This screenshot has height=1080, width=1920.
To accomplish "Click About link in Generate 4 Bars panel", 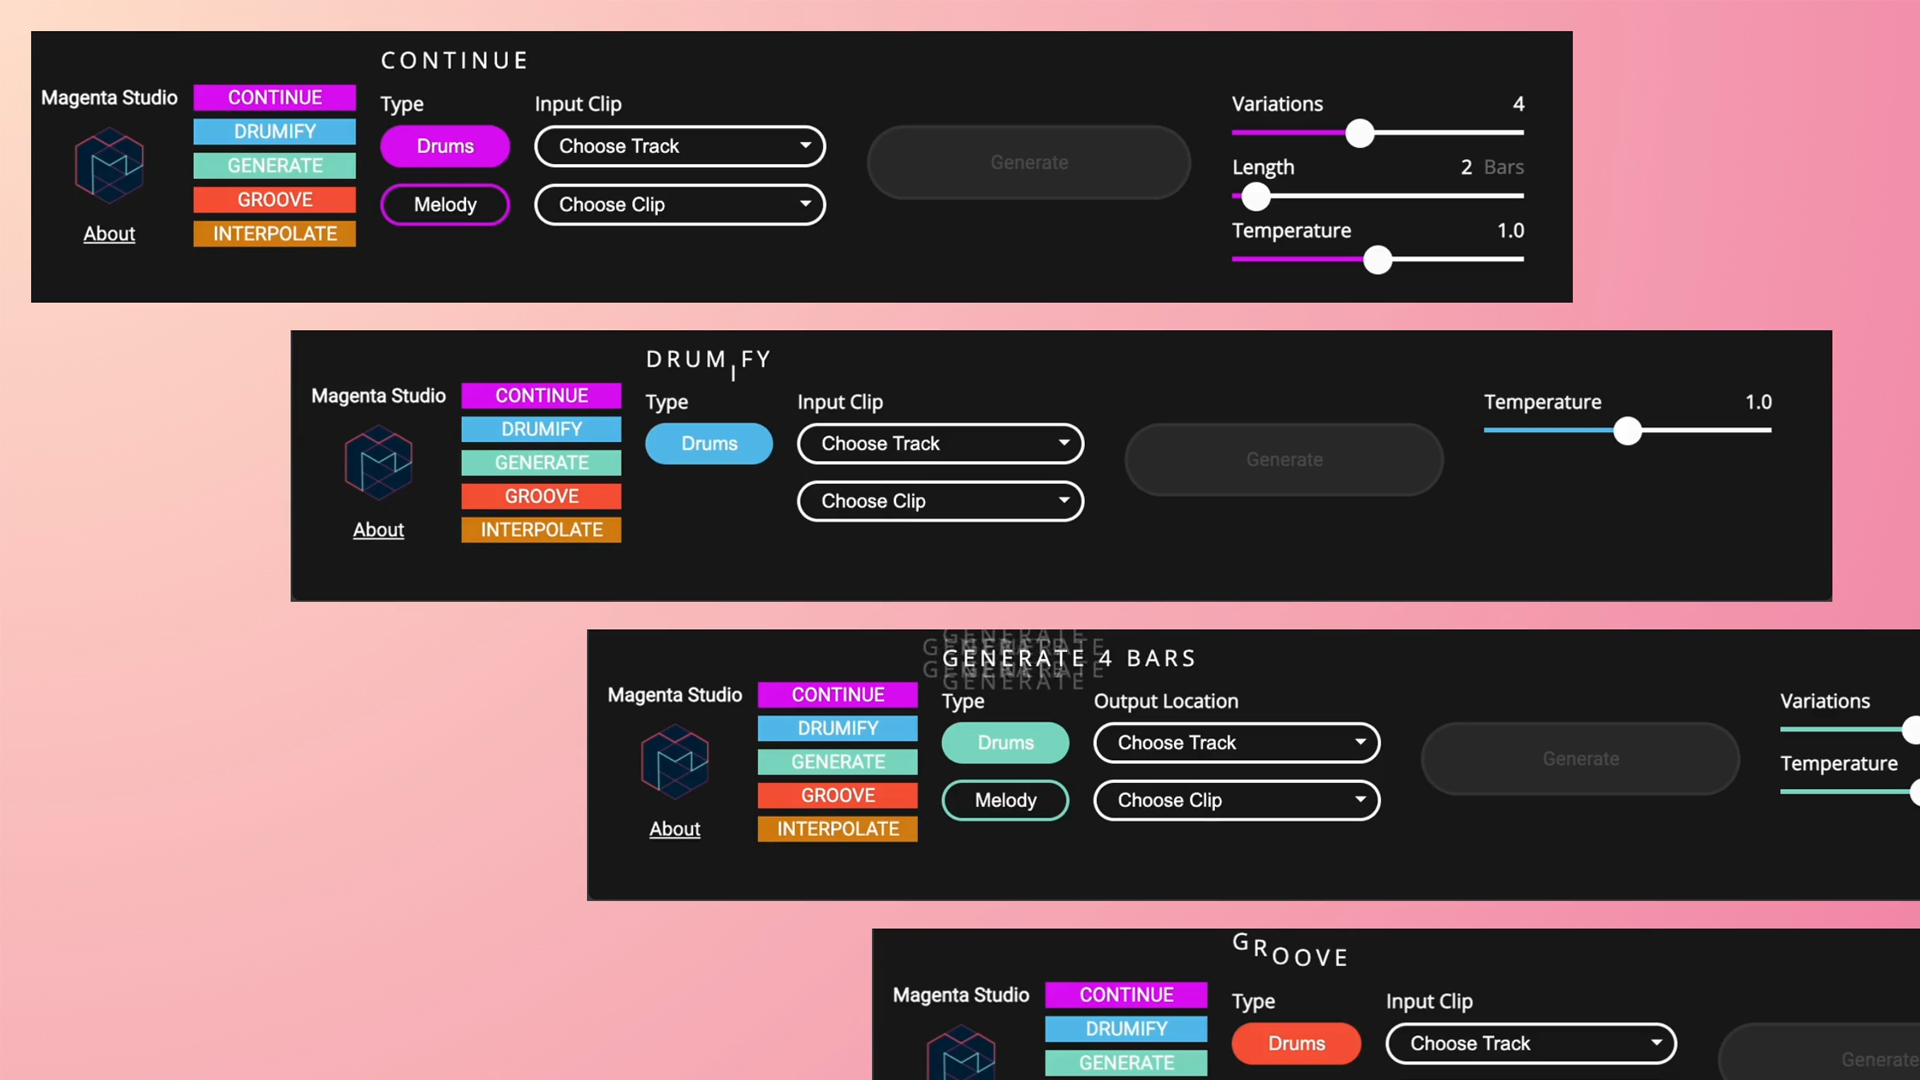I will 674,828.
